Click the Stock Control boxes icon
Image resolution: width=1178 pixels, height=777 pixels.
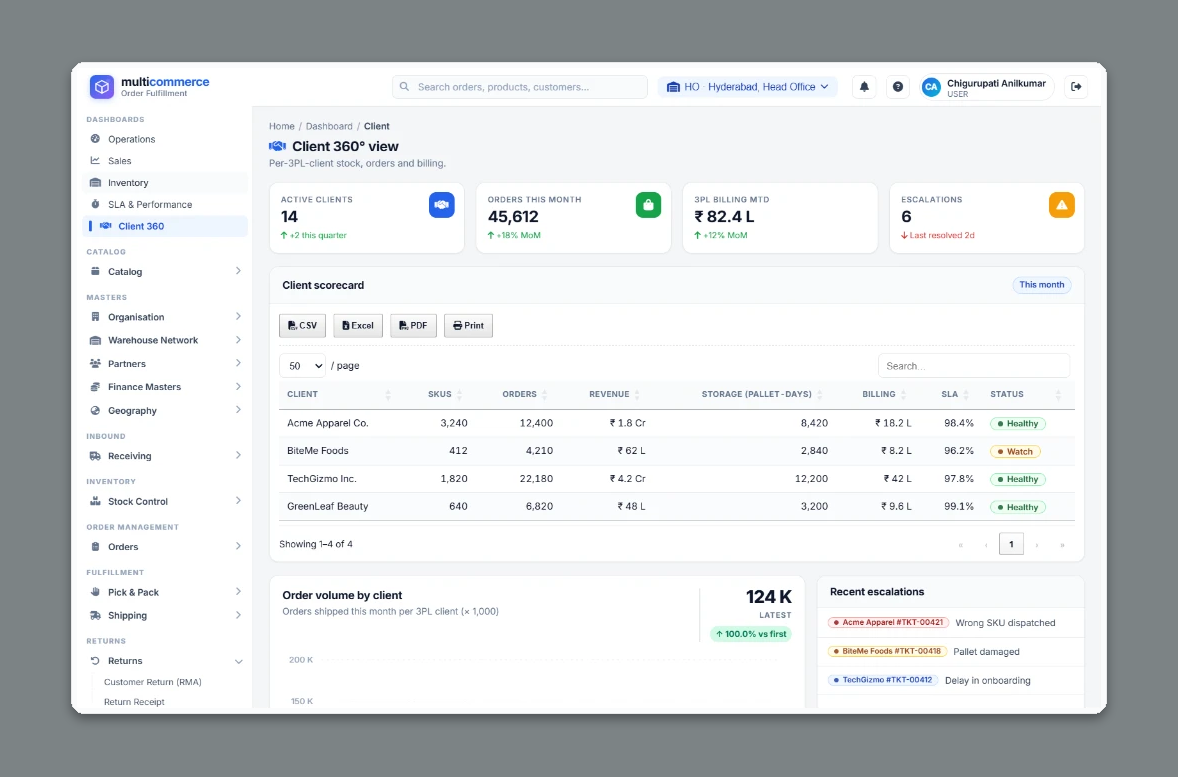(95, 501)
